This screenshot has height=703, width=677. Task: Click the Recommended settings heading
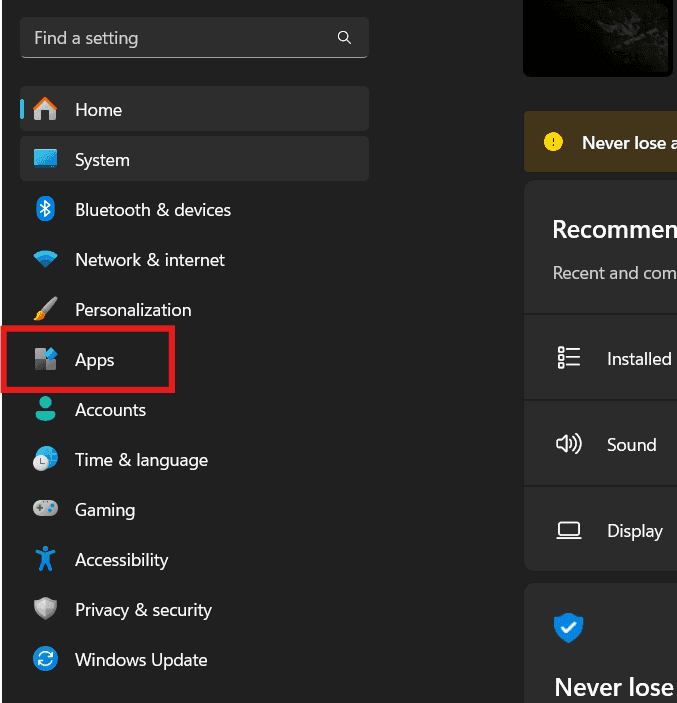coord(615,229)
